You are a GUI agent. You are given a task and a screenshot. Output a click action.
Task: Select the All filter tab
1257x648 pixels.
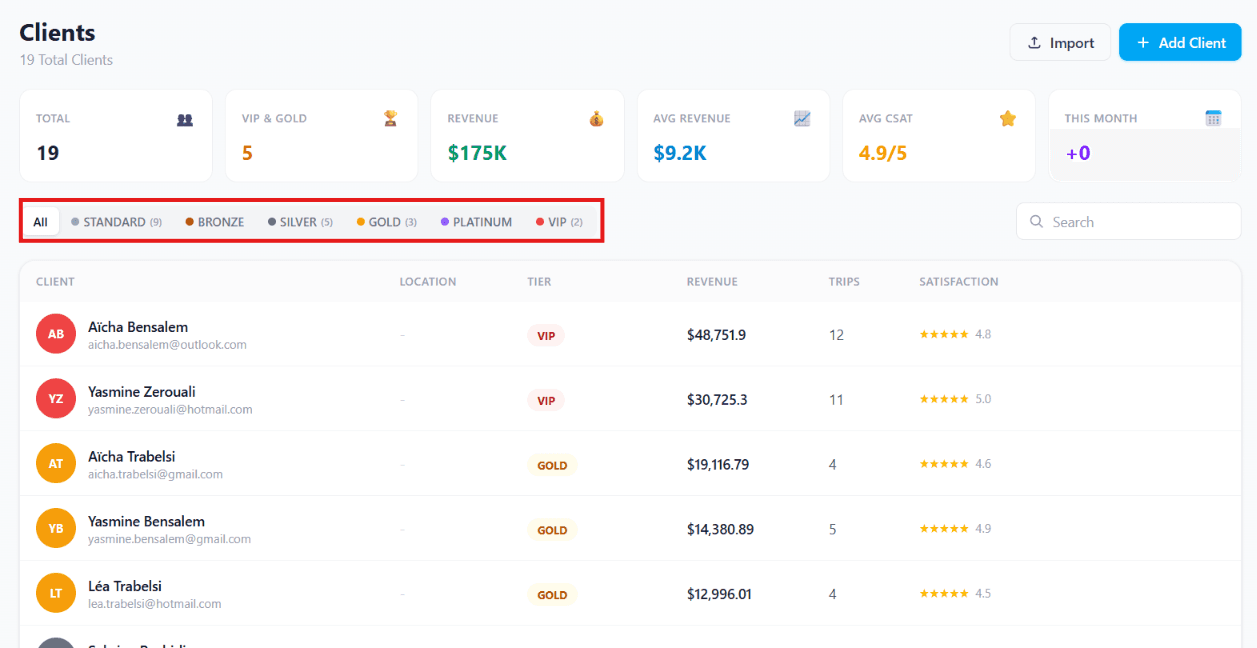pyautogui.click(x=40, y=222)
